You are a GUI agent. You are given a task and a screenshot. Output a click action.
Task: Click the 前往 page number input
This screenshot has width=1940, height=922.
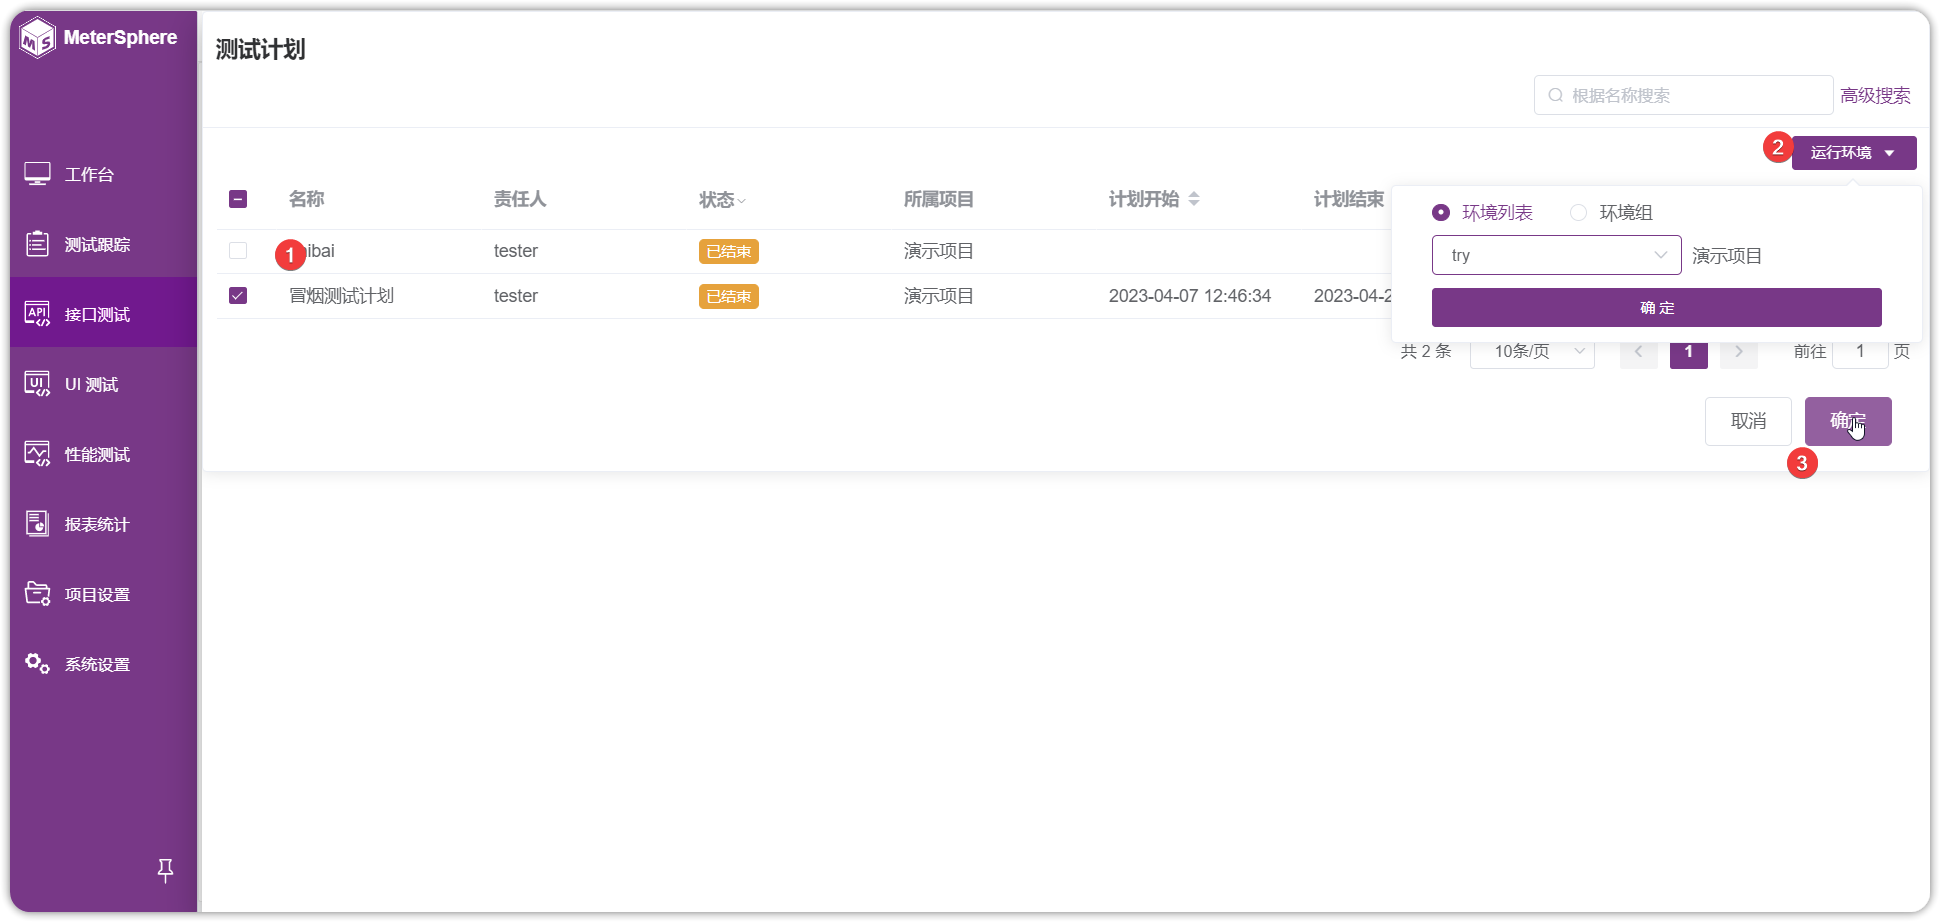(1860, 352)
